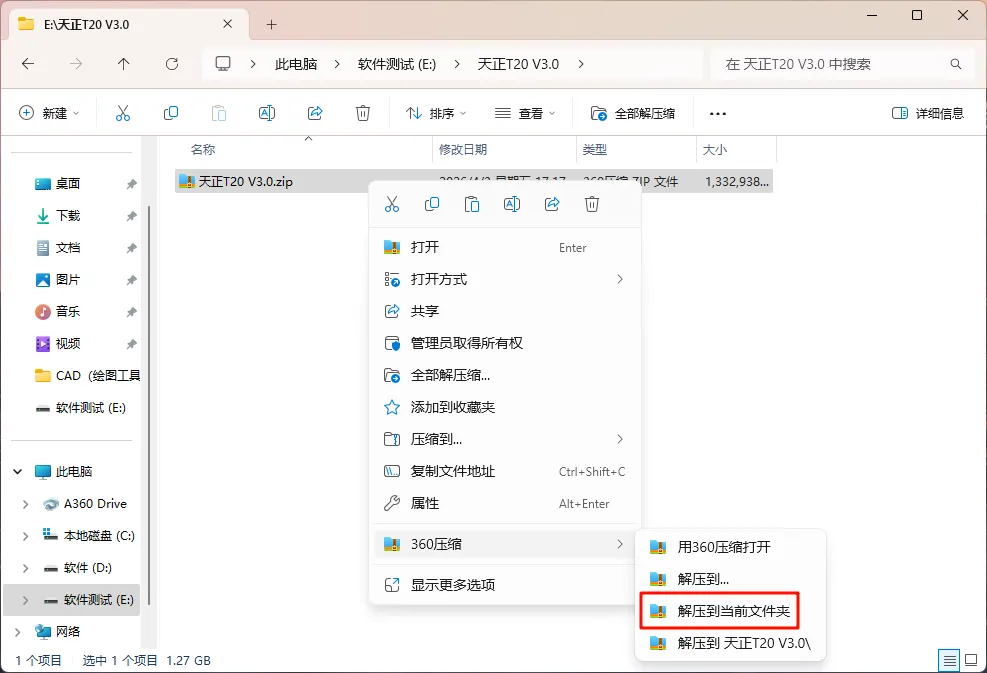The image size is (987, 673).
Task: Open the 压缩到... submenu
Action: pos(505,439)
